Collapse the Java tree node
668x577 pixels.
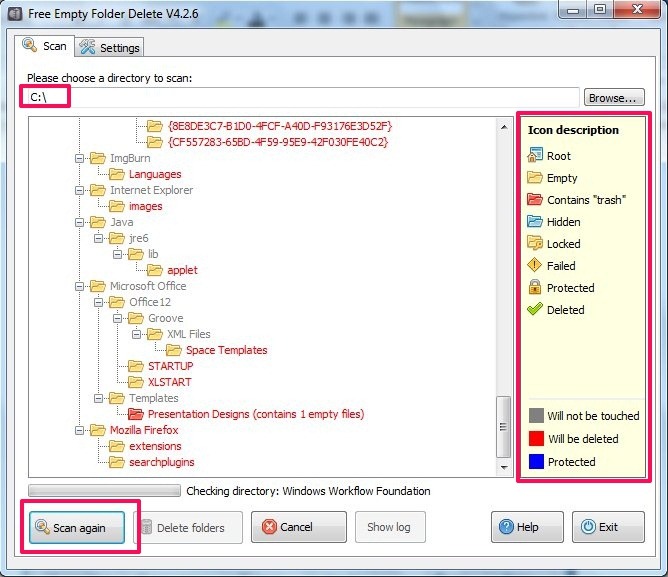click(x=80, y=222)
